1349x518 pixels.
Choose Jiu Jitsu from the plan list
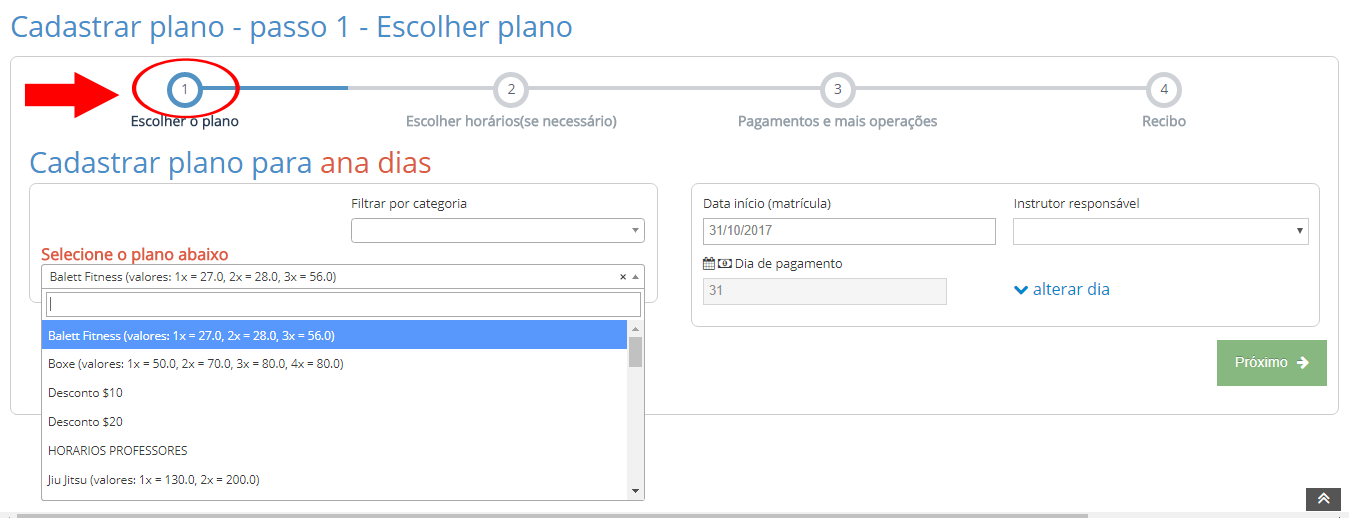point(154,480)
